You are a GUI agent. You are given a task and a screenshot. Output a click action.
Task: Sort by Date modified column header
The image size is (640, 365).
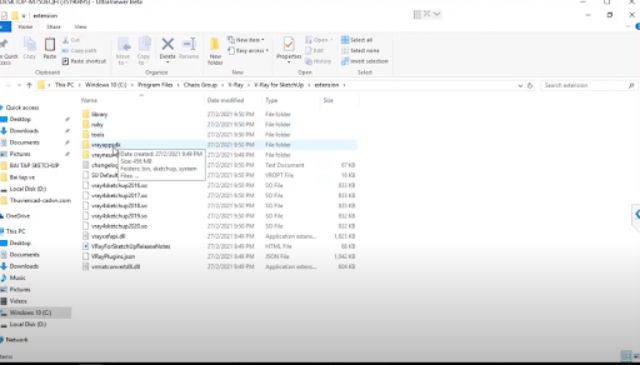(x=225, y=100)
